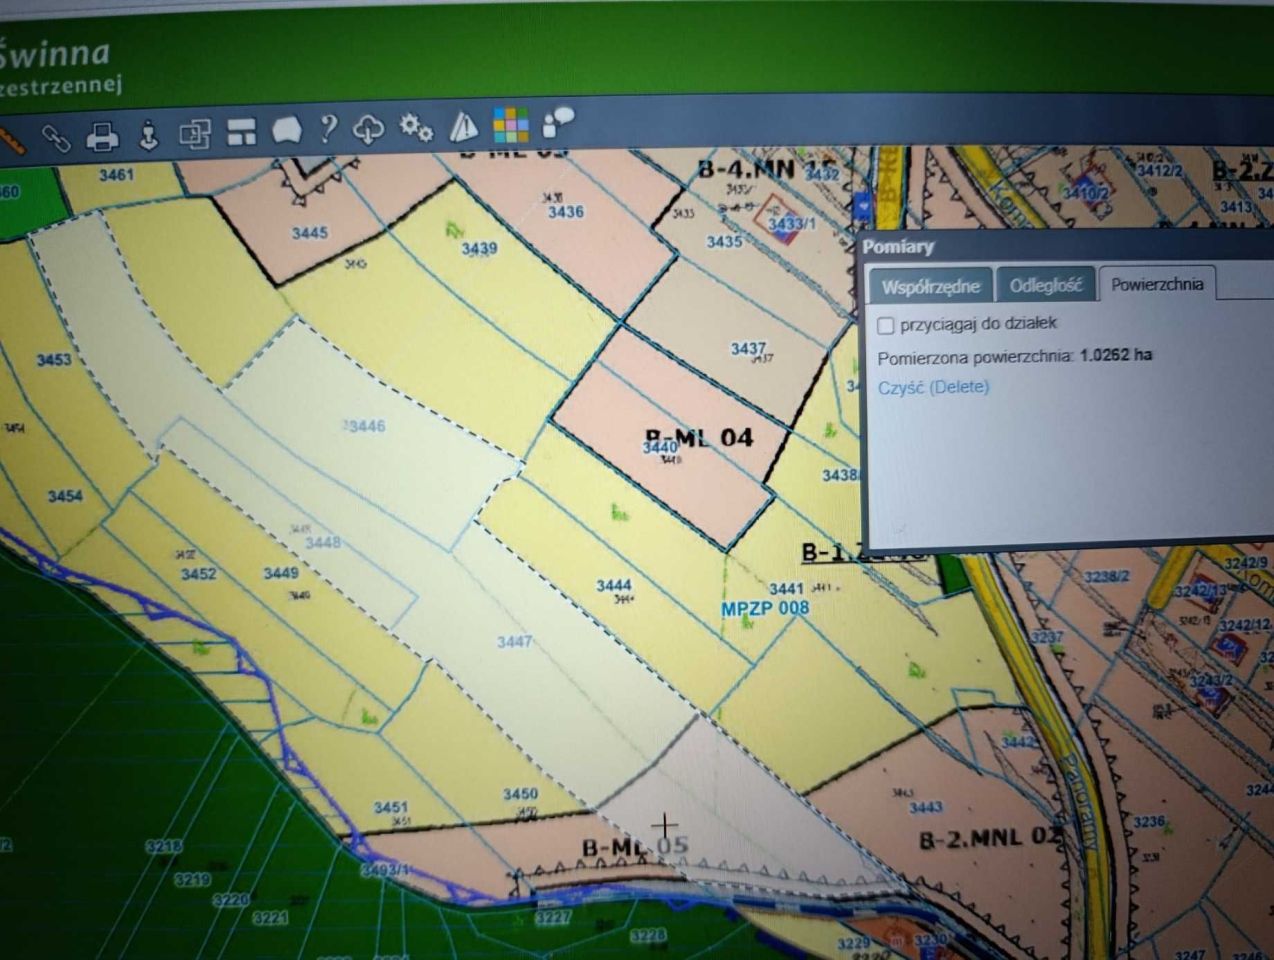The height and width of the screenshot is (960, 1274).
Task: Click parcel 3446 on the map
Action: click(x=365, y=426)
